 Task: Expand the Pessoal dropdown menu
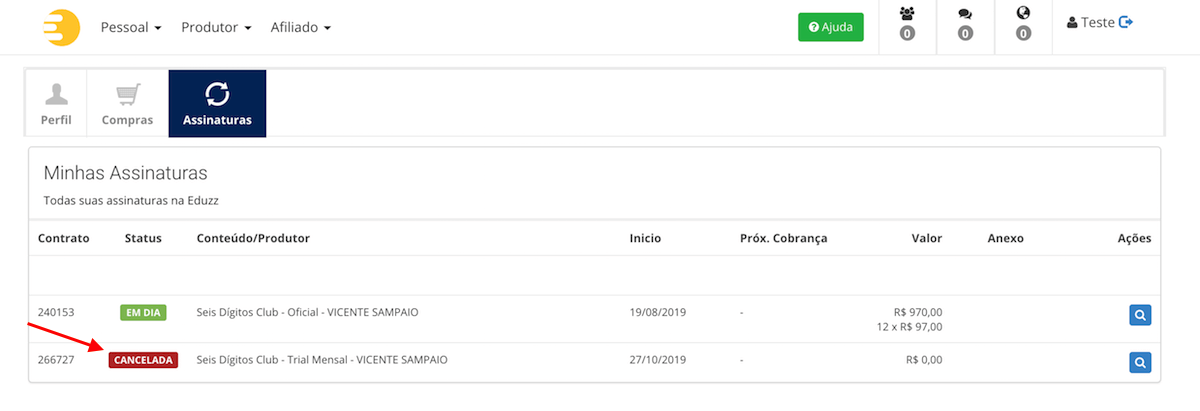click(131, 27)
